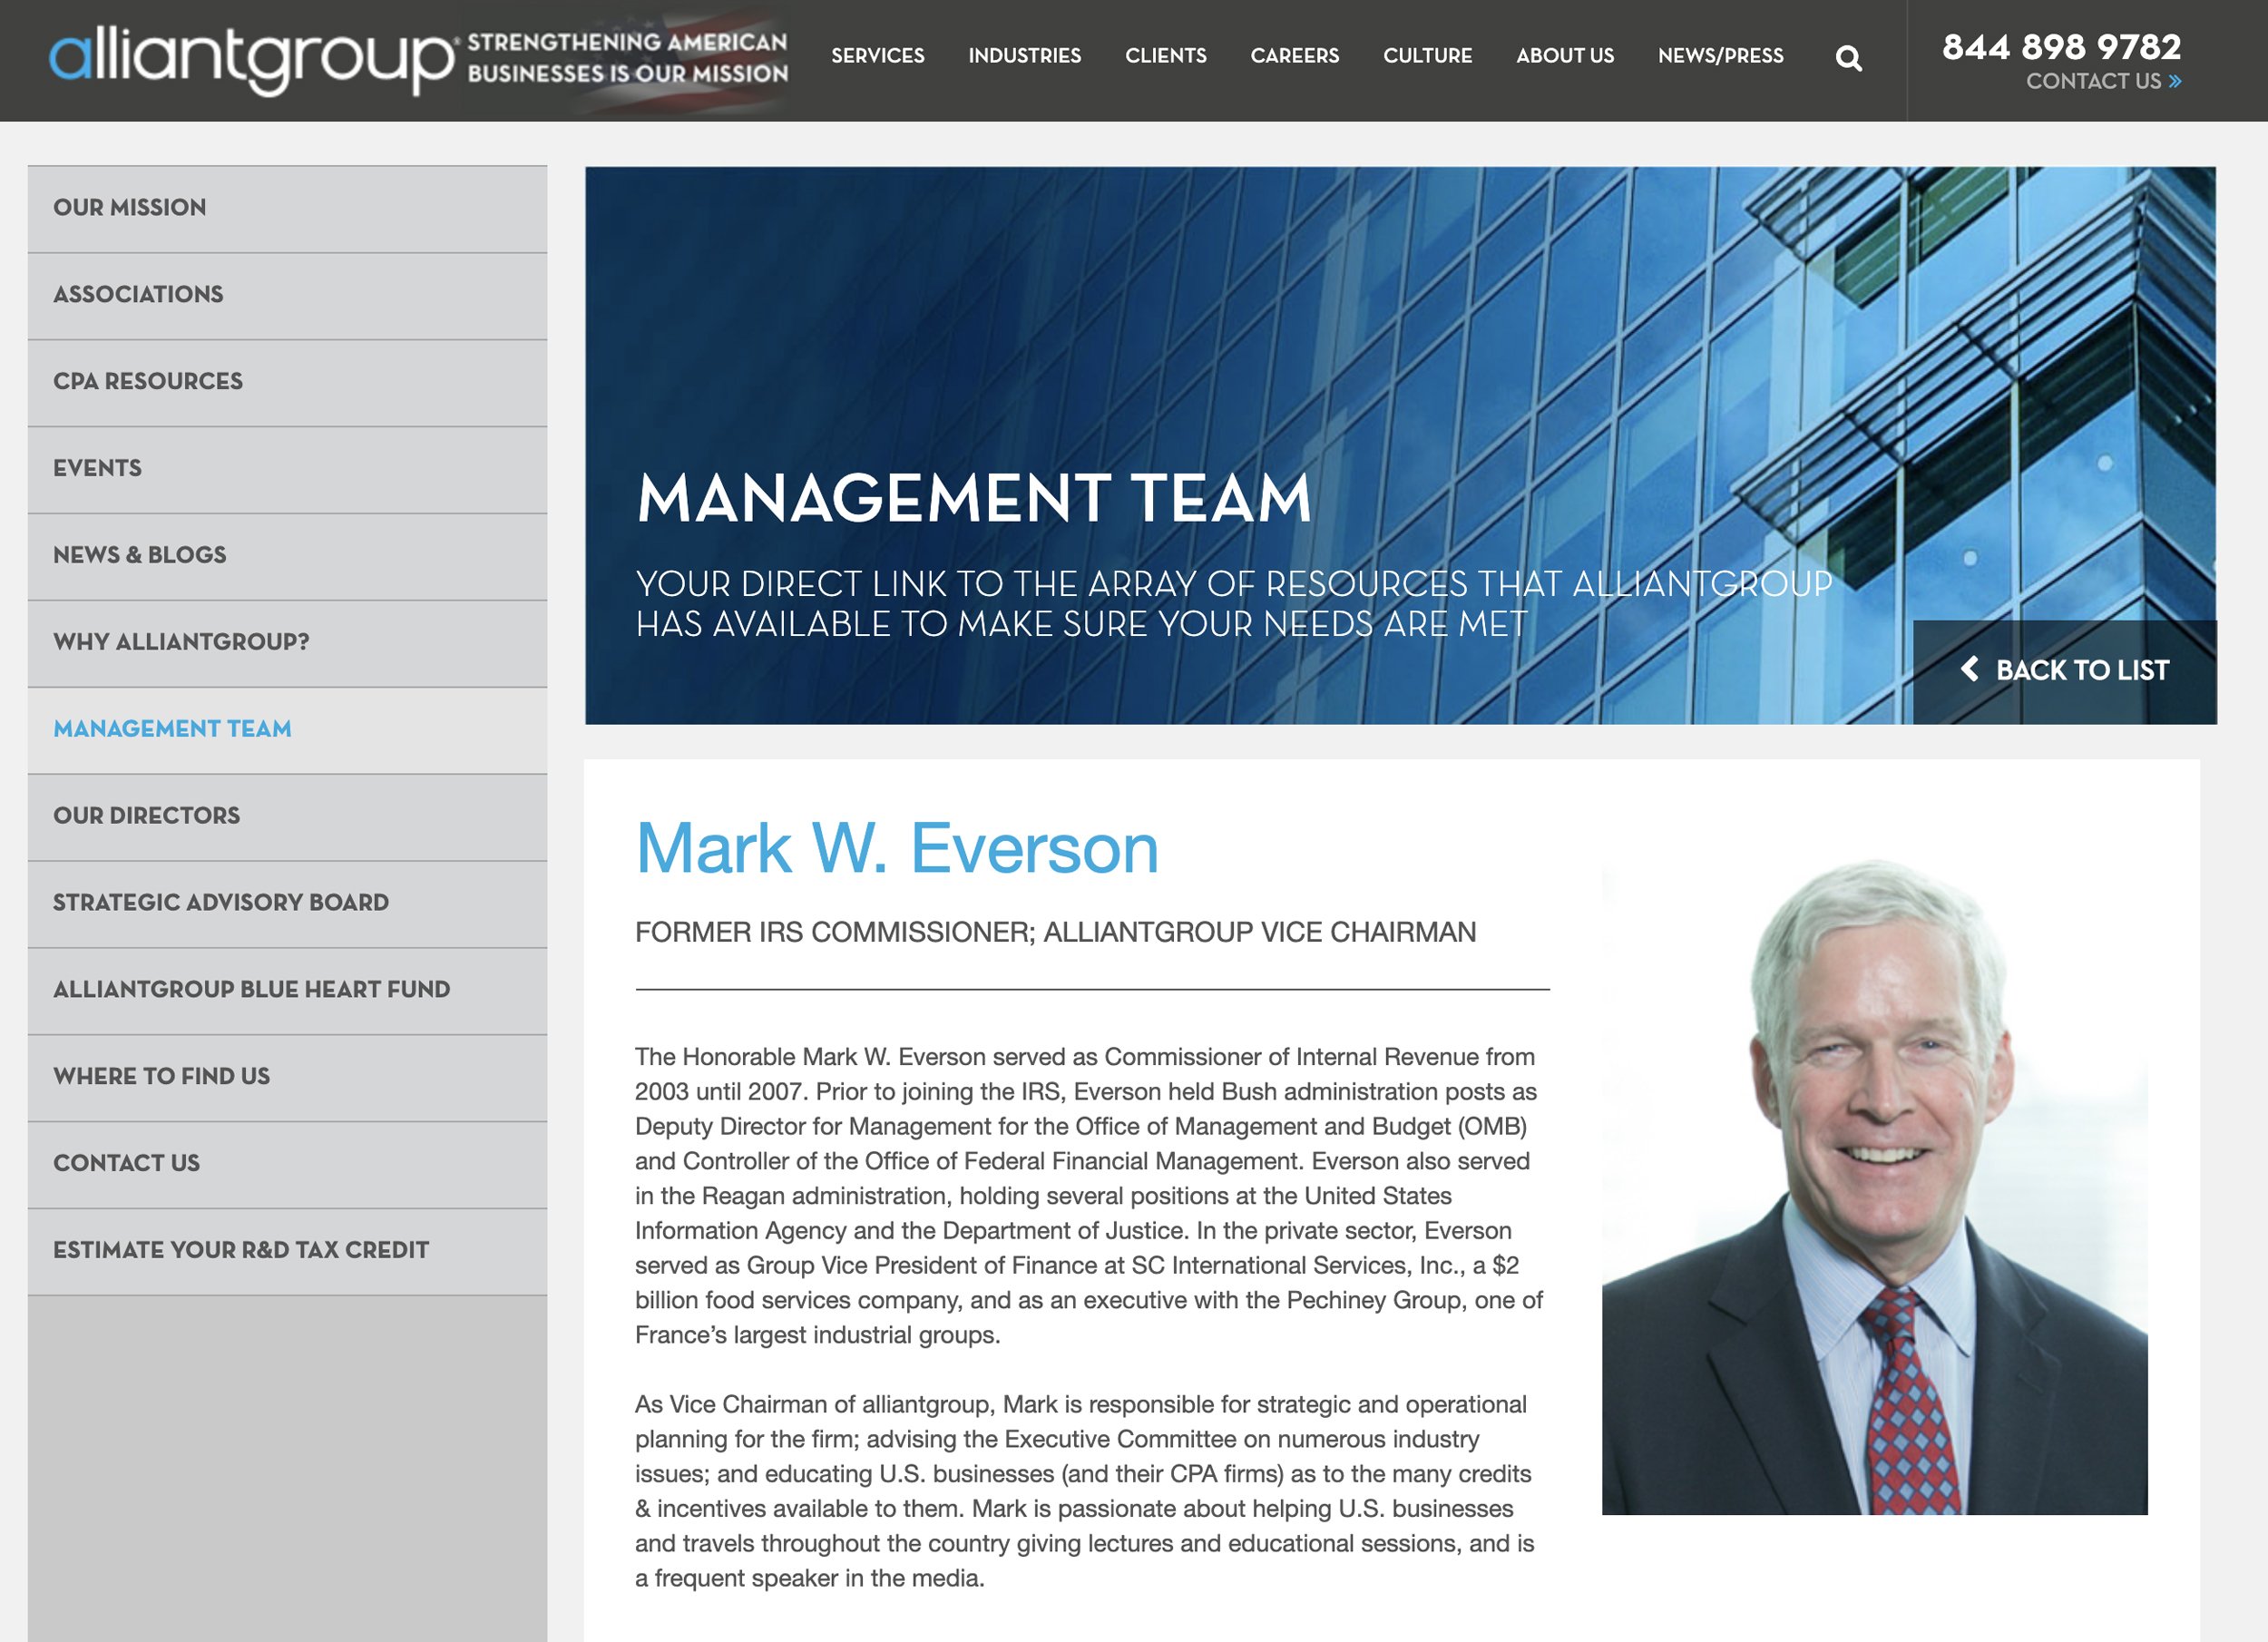Click the alliantgroup logo

click(252, 60)
